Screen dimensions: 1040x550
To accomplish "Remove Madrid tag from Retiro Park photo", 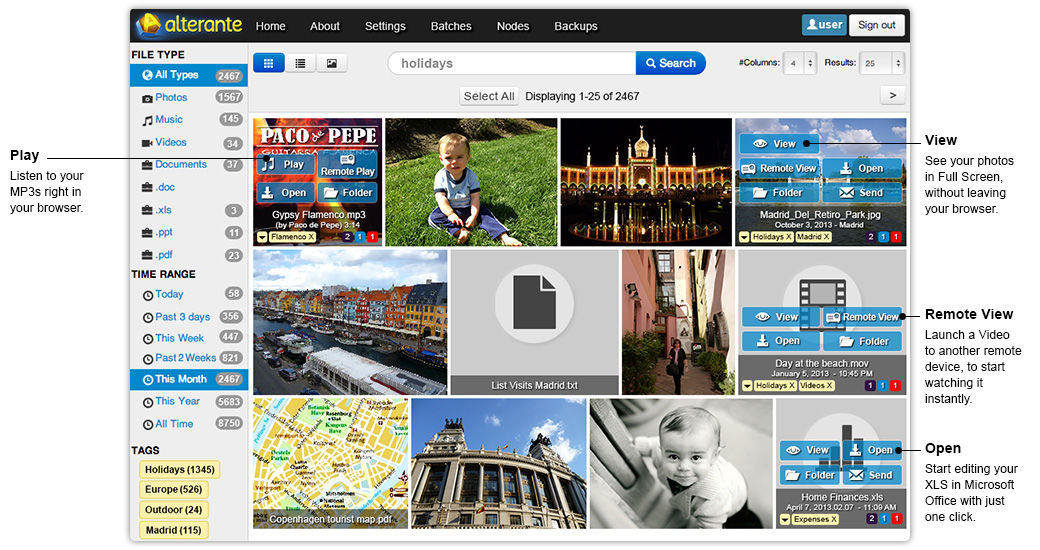I will (827, 237).
